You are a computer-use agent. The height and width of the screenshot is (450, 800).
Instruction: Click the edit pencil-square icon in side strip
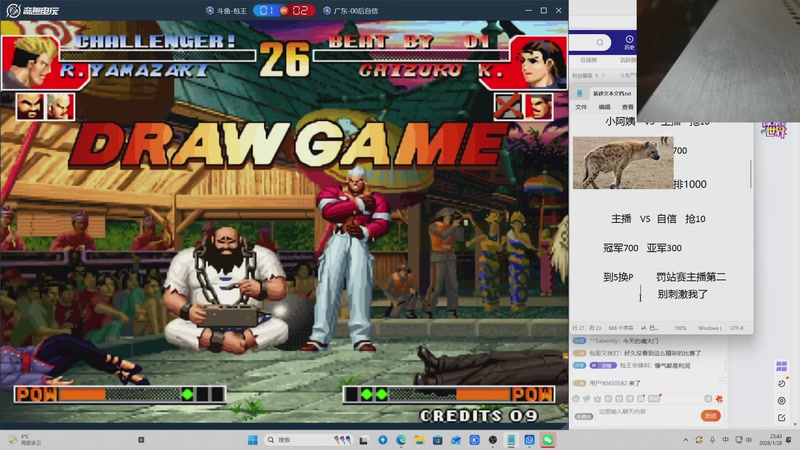coord(782,417)
